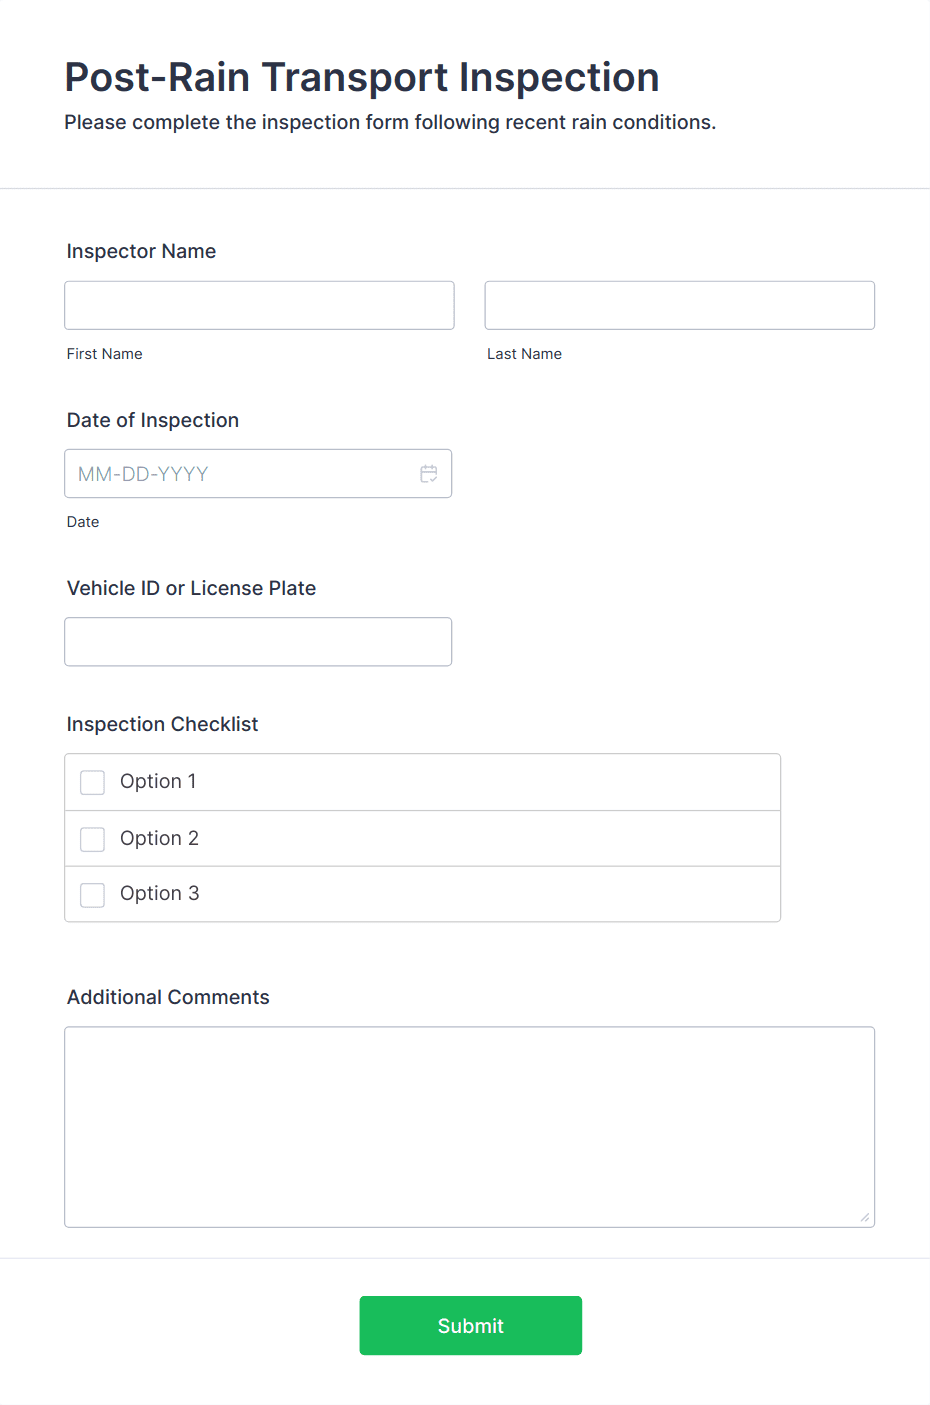The height and width of the screenshot is (1405, 930).
Task: Click the MM-DD-YYYY date field
Action: (240, 474)
